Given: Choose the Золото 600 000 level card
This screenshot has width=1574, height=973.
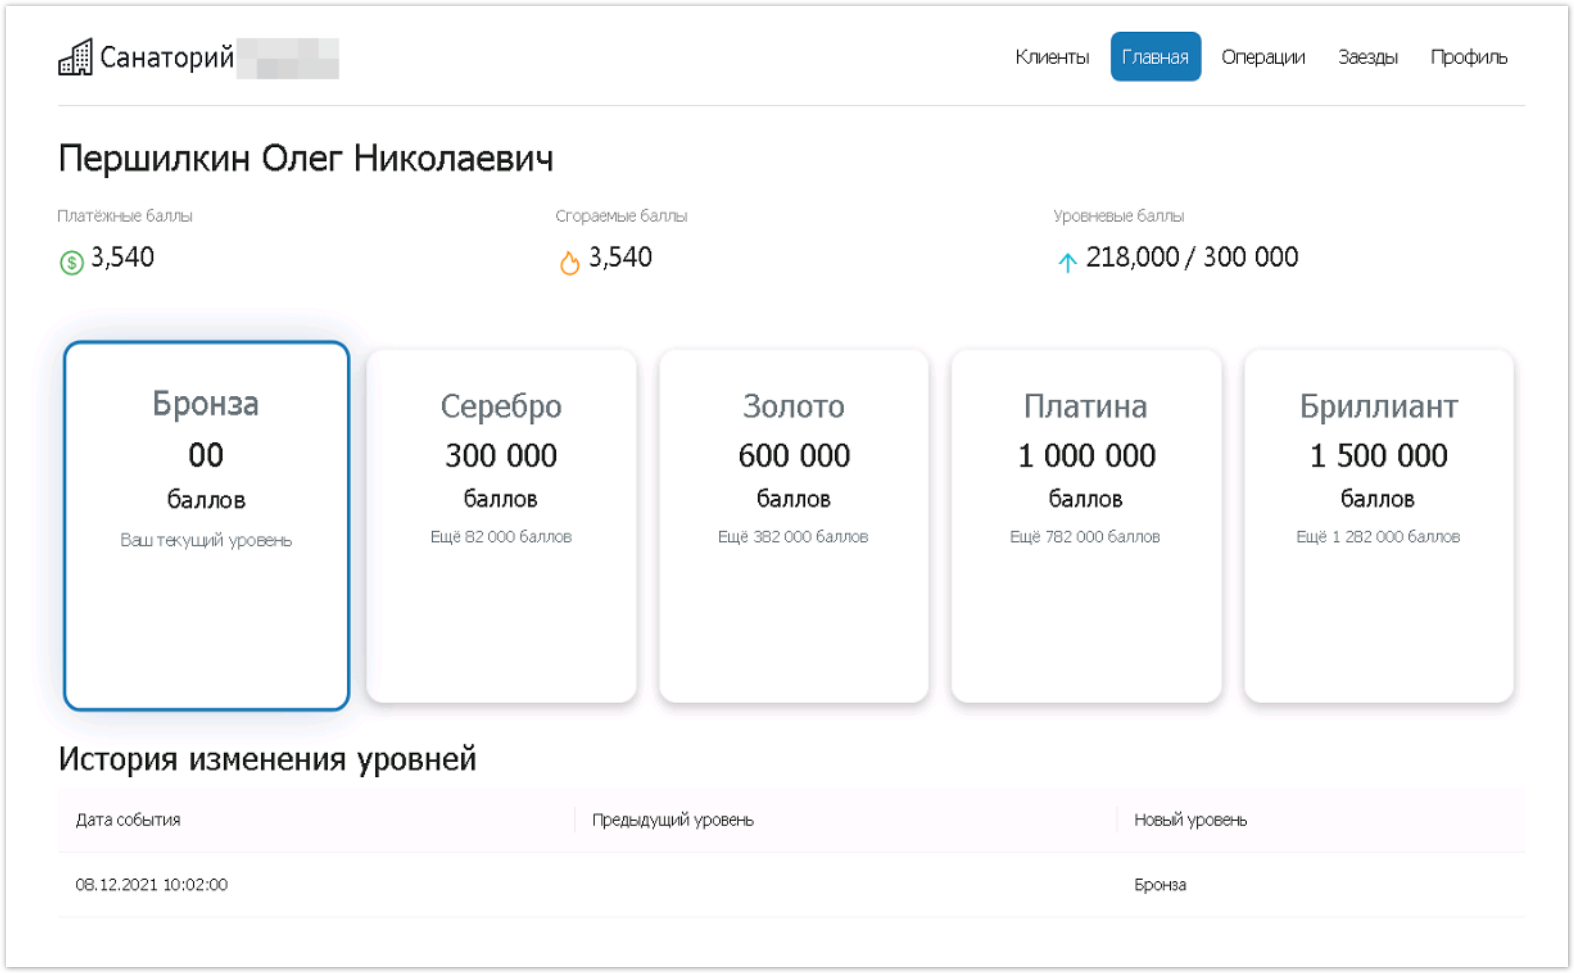Looking at the screenshot, I should click(x=793, y=525).
